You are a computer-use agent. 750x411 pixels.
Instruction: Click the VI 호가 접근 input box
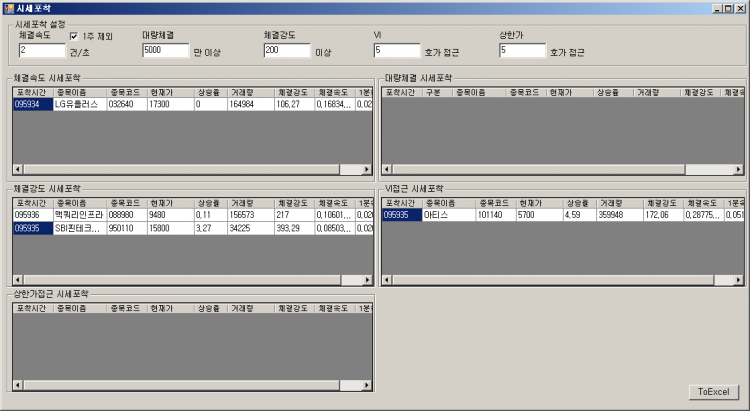[x=396, y=50]
